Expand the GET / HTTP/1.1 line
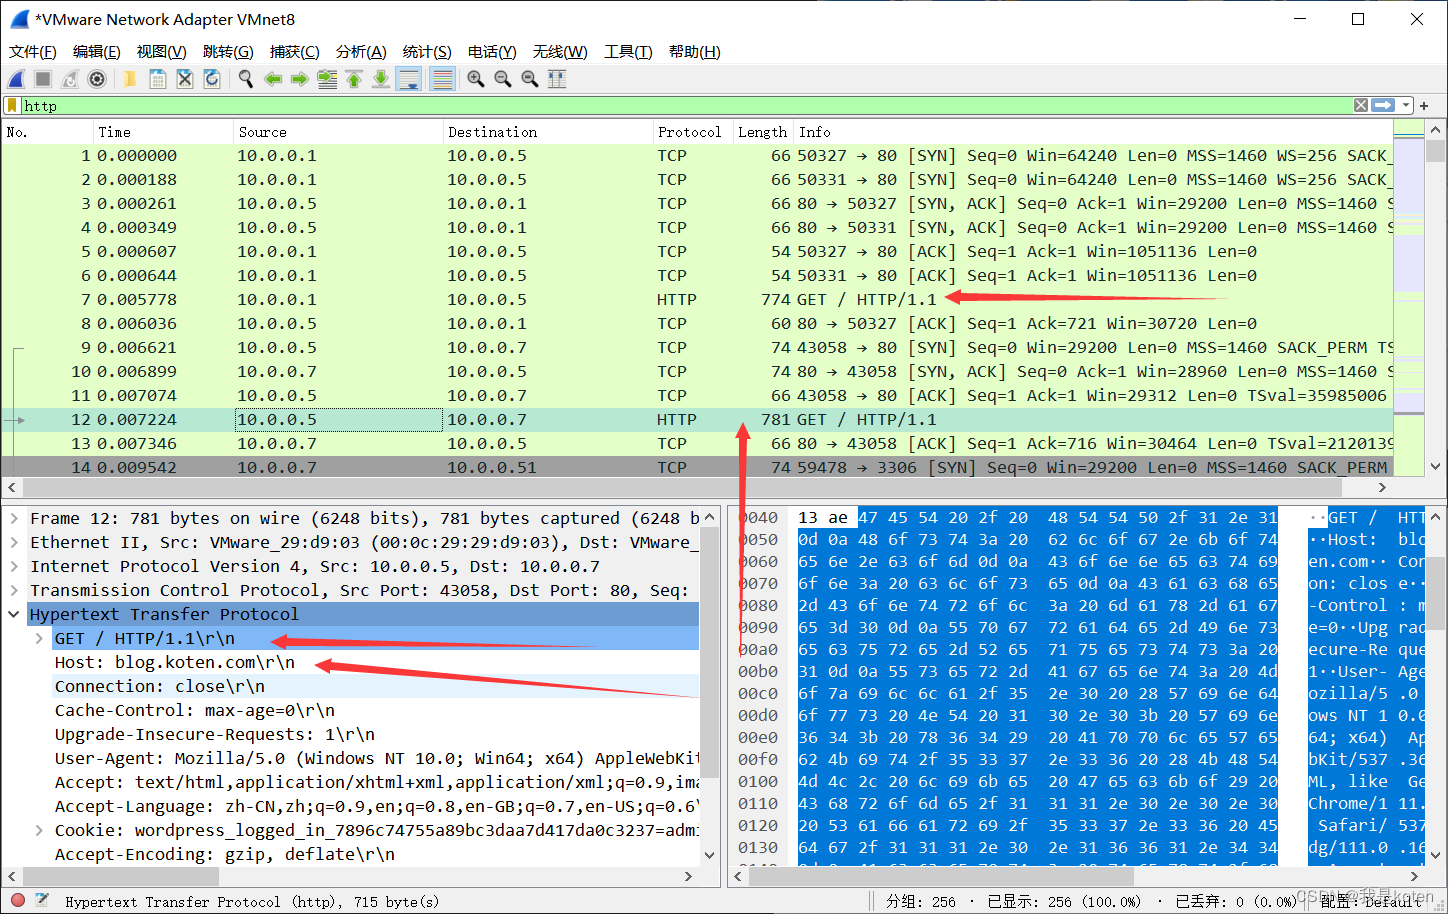The image size is (1448, 914). 39,638
